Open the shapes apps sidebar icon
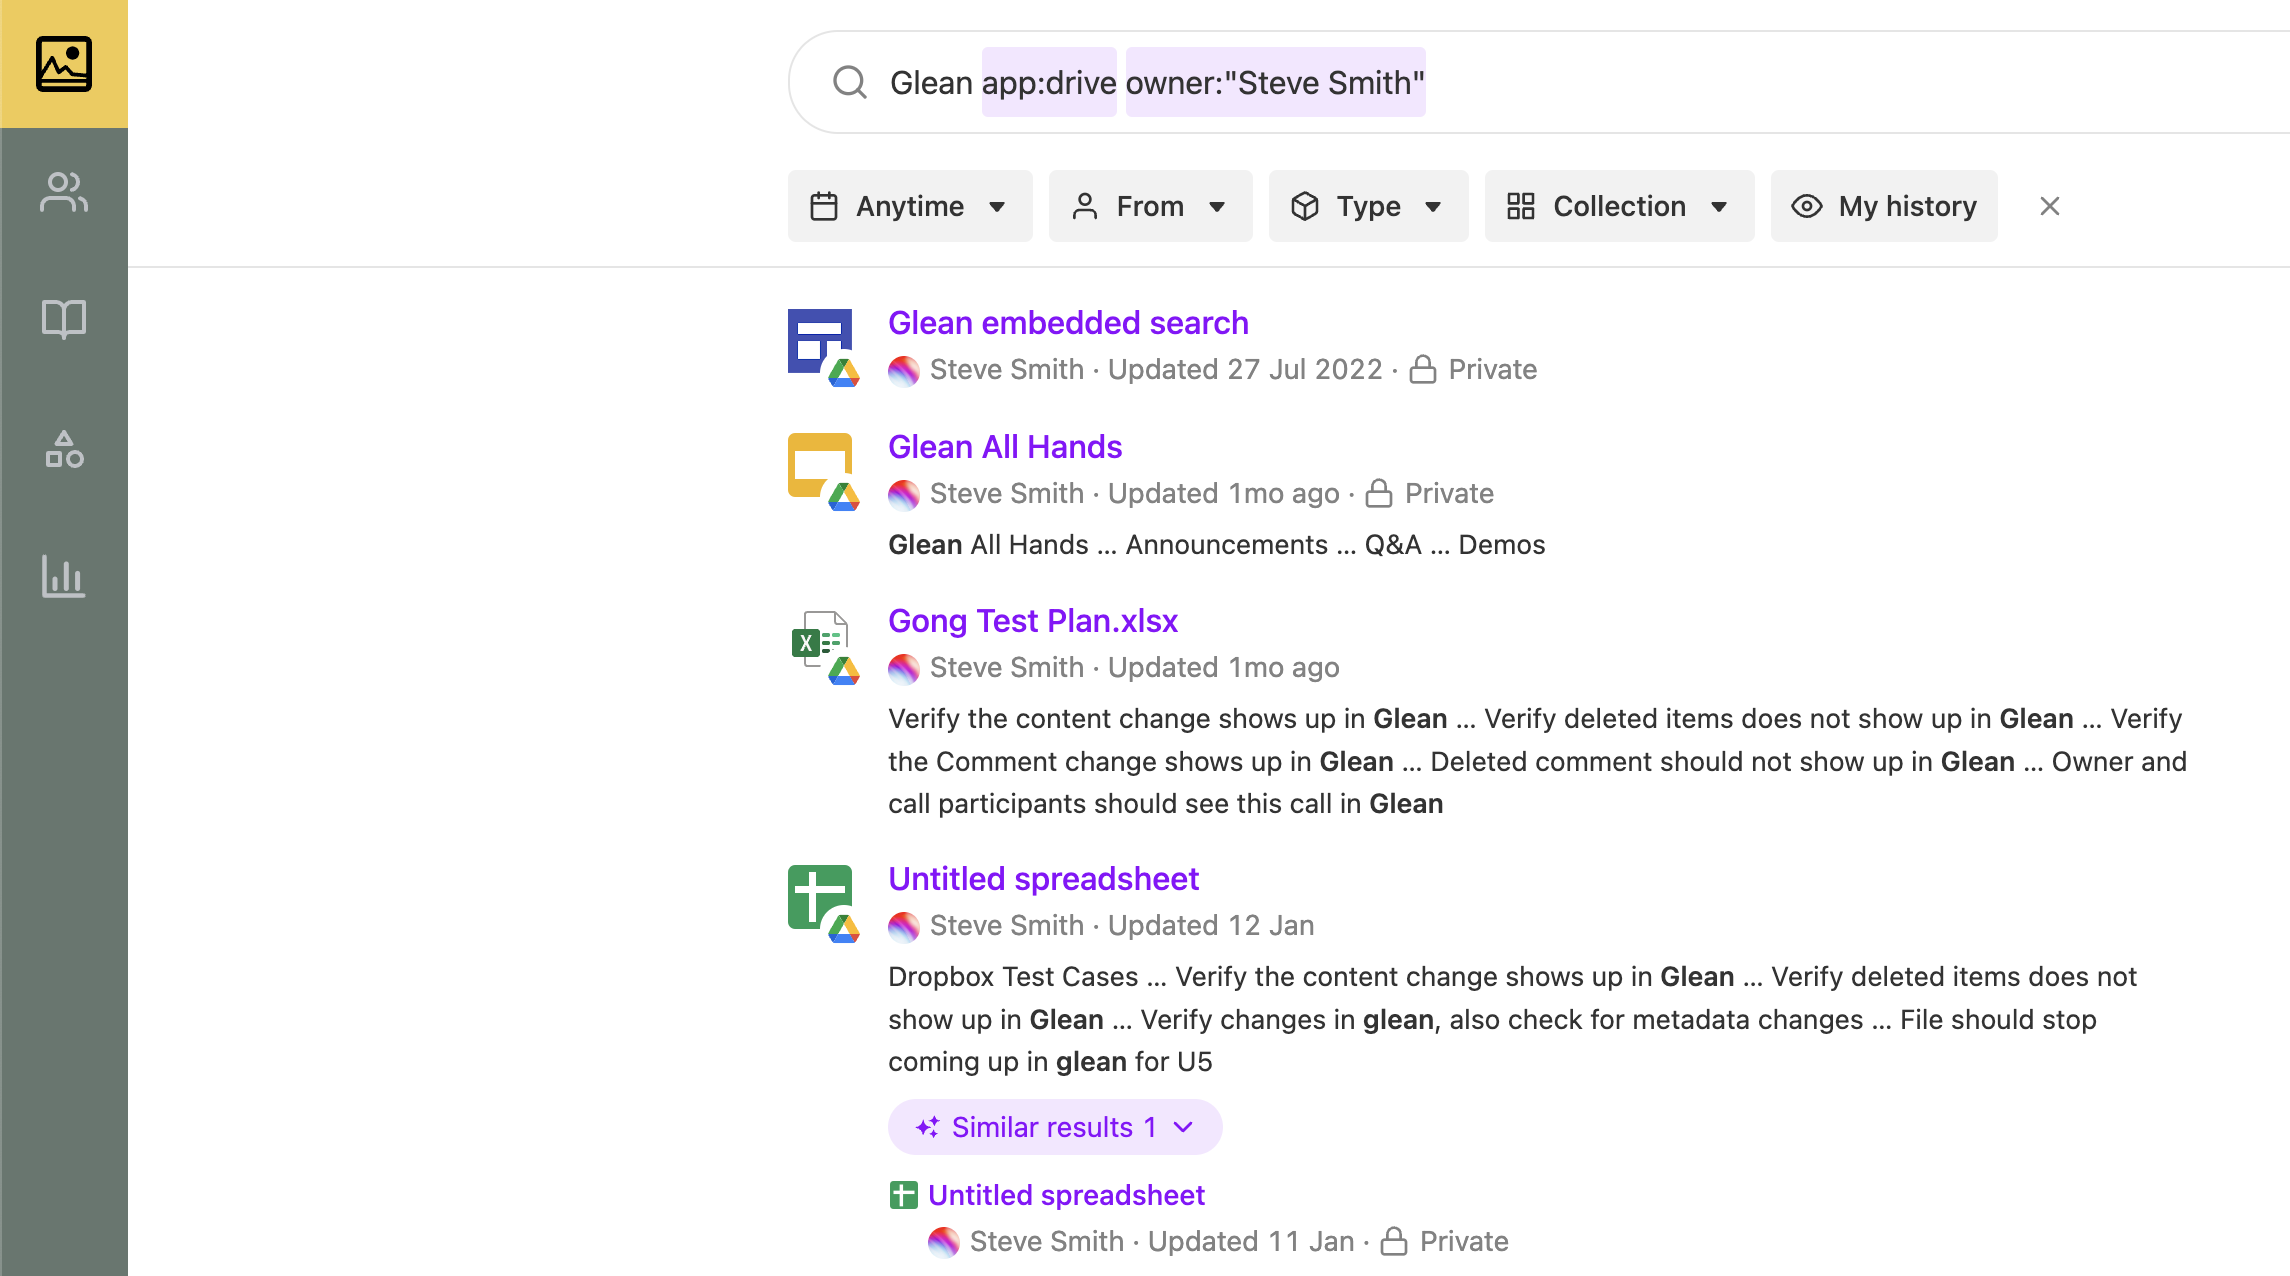 (64, 449)
